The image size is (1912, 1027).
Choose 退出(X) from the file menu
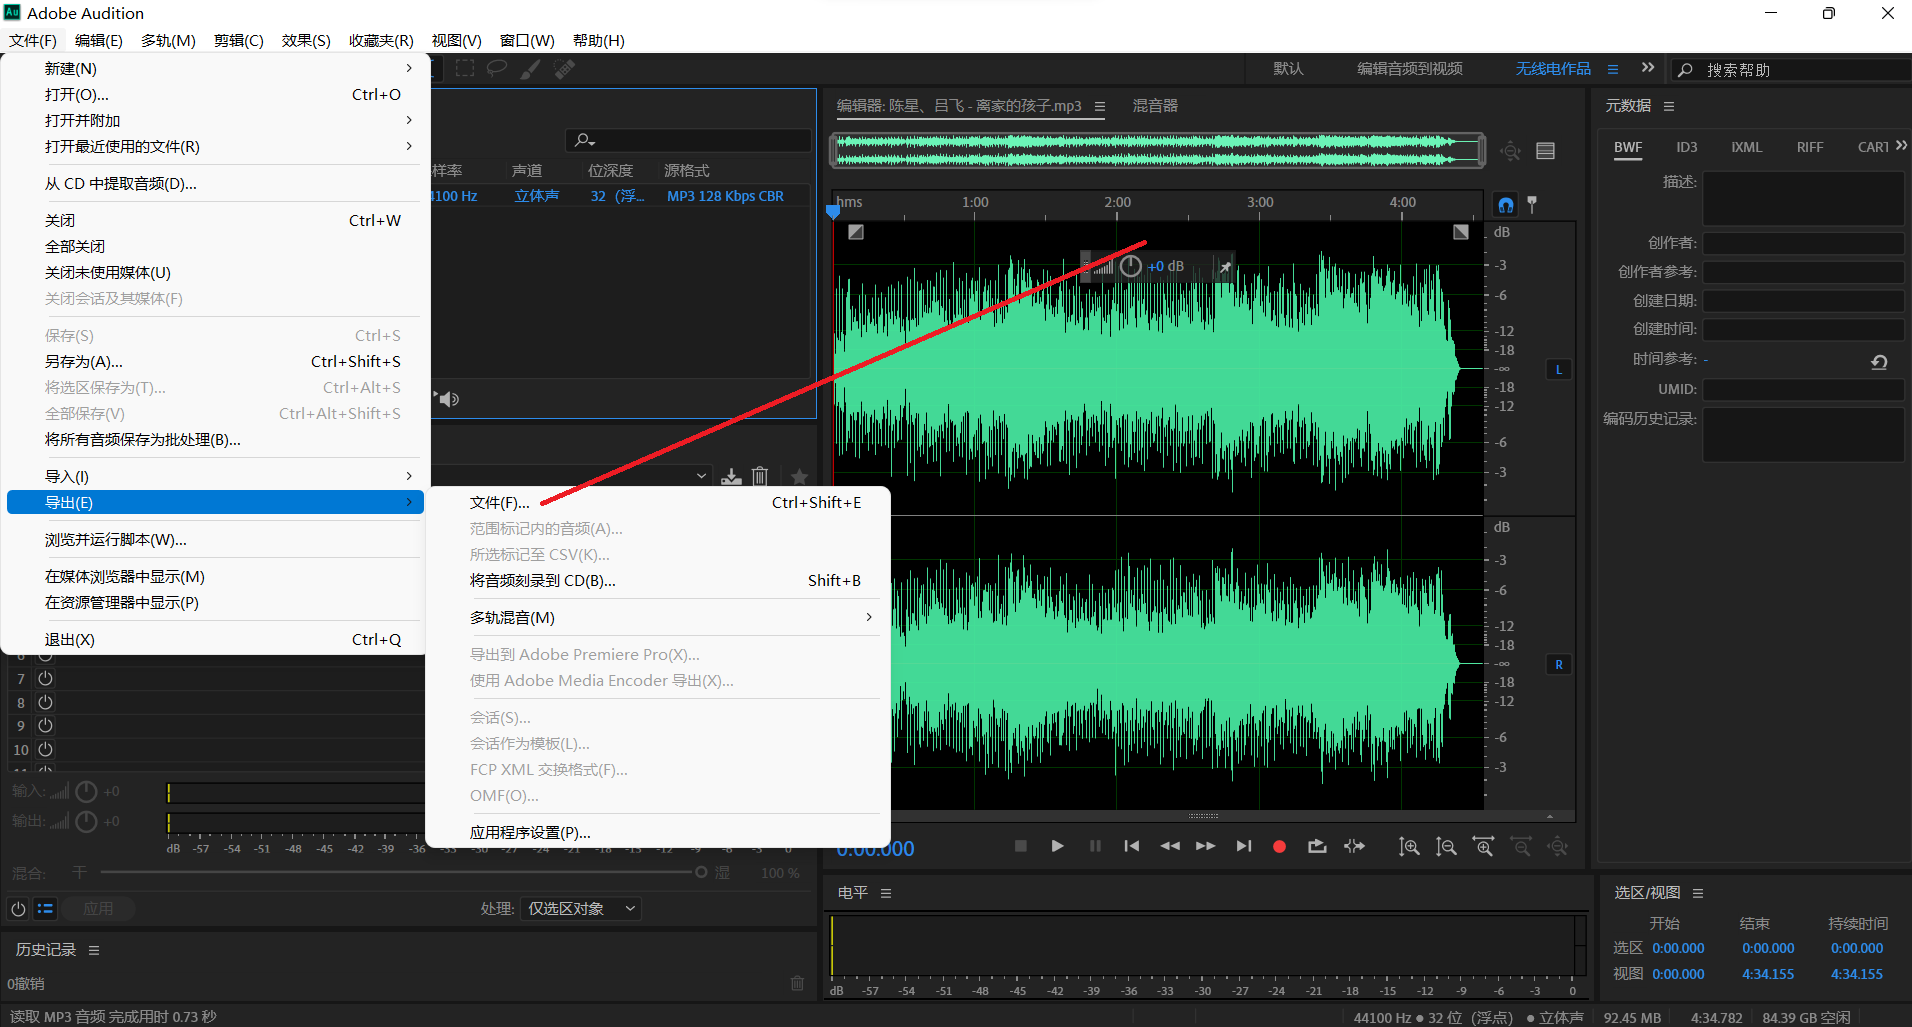point(214,639)
